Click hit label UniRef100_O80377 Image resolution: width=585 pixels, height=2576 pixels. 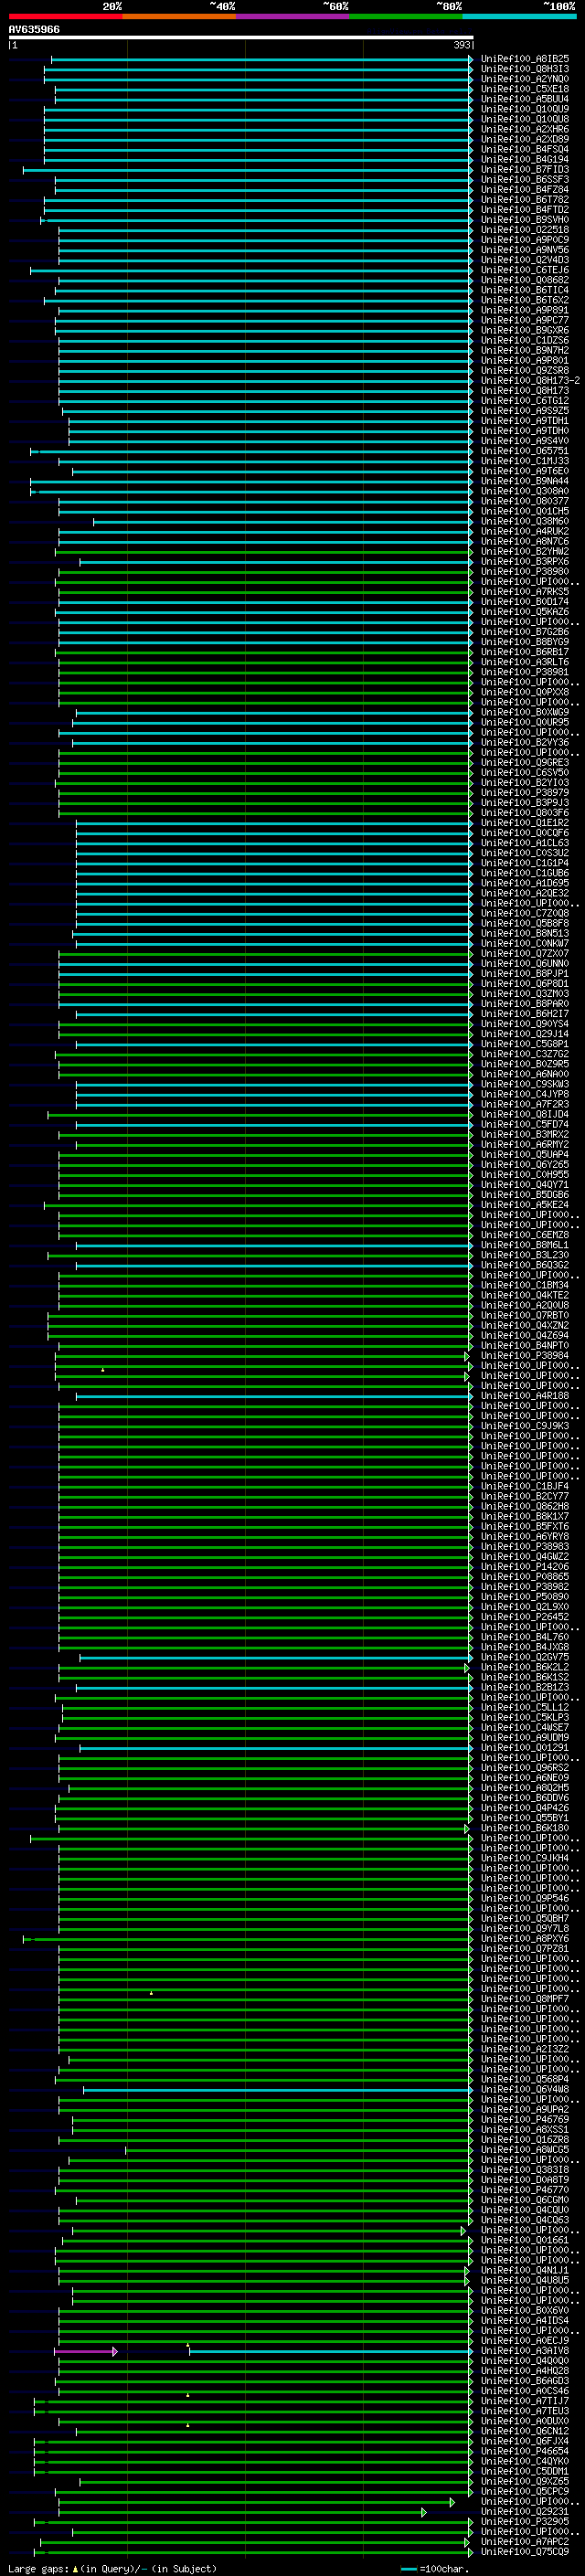click(524, 501)
